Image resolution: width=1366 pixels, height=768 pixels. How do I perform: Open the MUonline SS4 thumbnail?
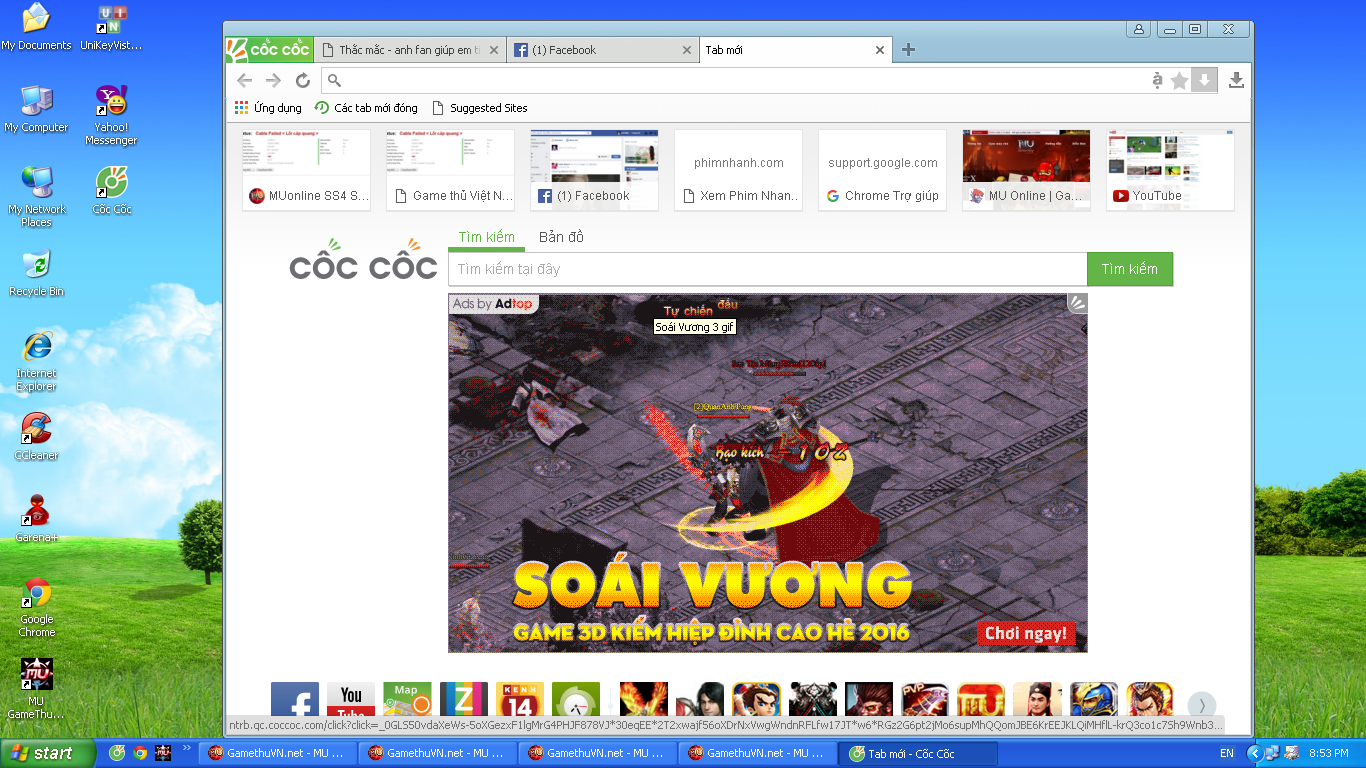[307, 170]
